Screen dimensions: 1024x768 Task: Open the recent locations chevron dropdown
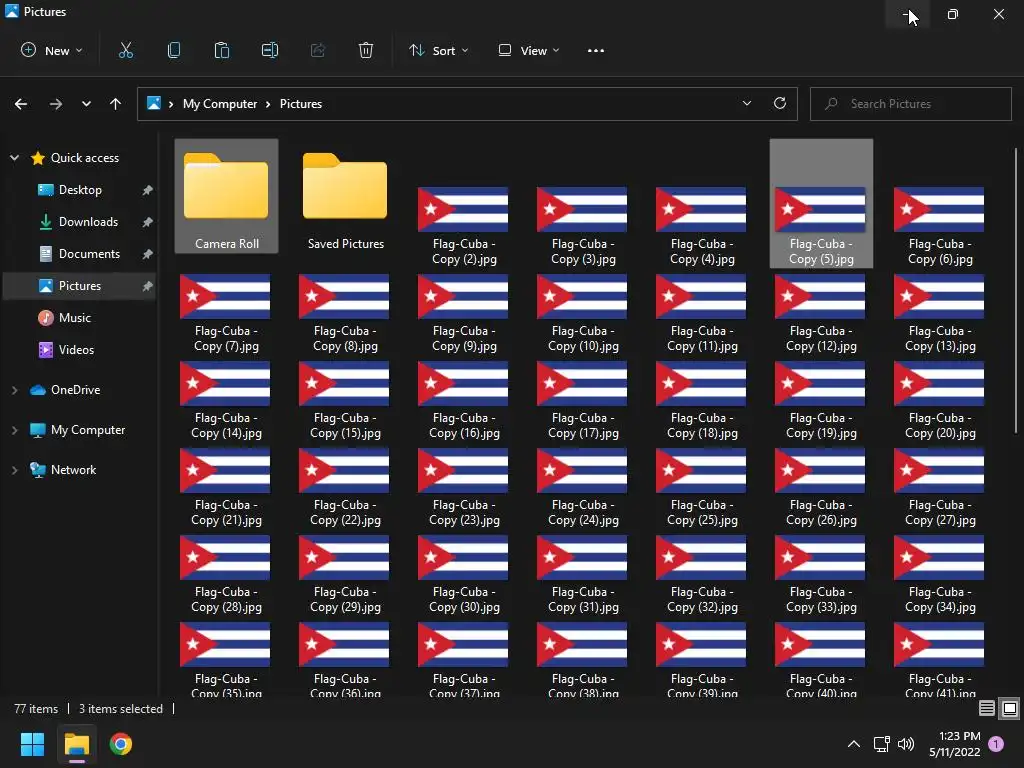click(86, 104)
